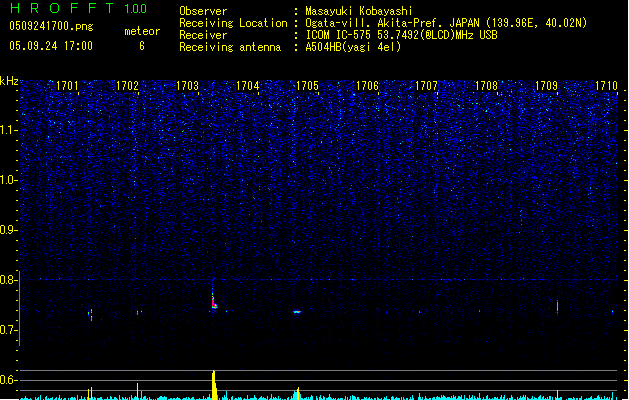Click the 0.9 kHz axis label
629x400 pixels.
[x=9, y=230]
